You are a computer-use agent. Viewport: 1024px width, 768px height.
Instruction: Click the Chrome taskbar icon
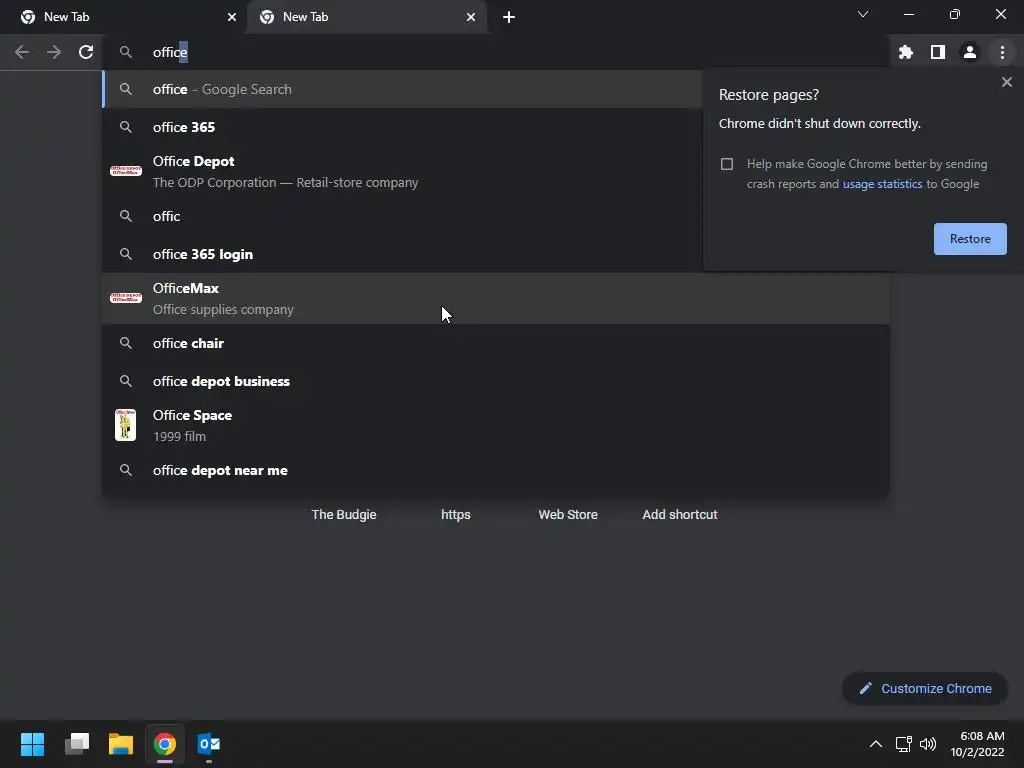tap(165, 744)
